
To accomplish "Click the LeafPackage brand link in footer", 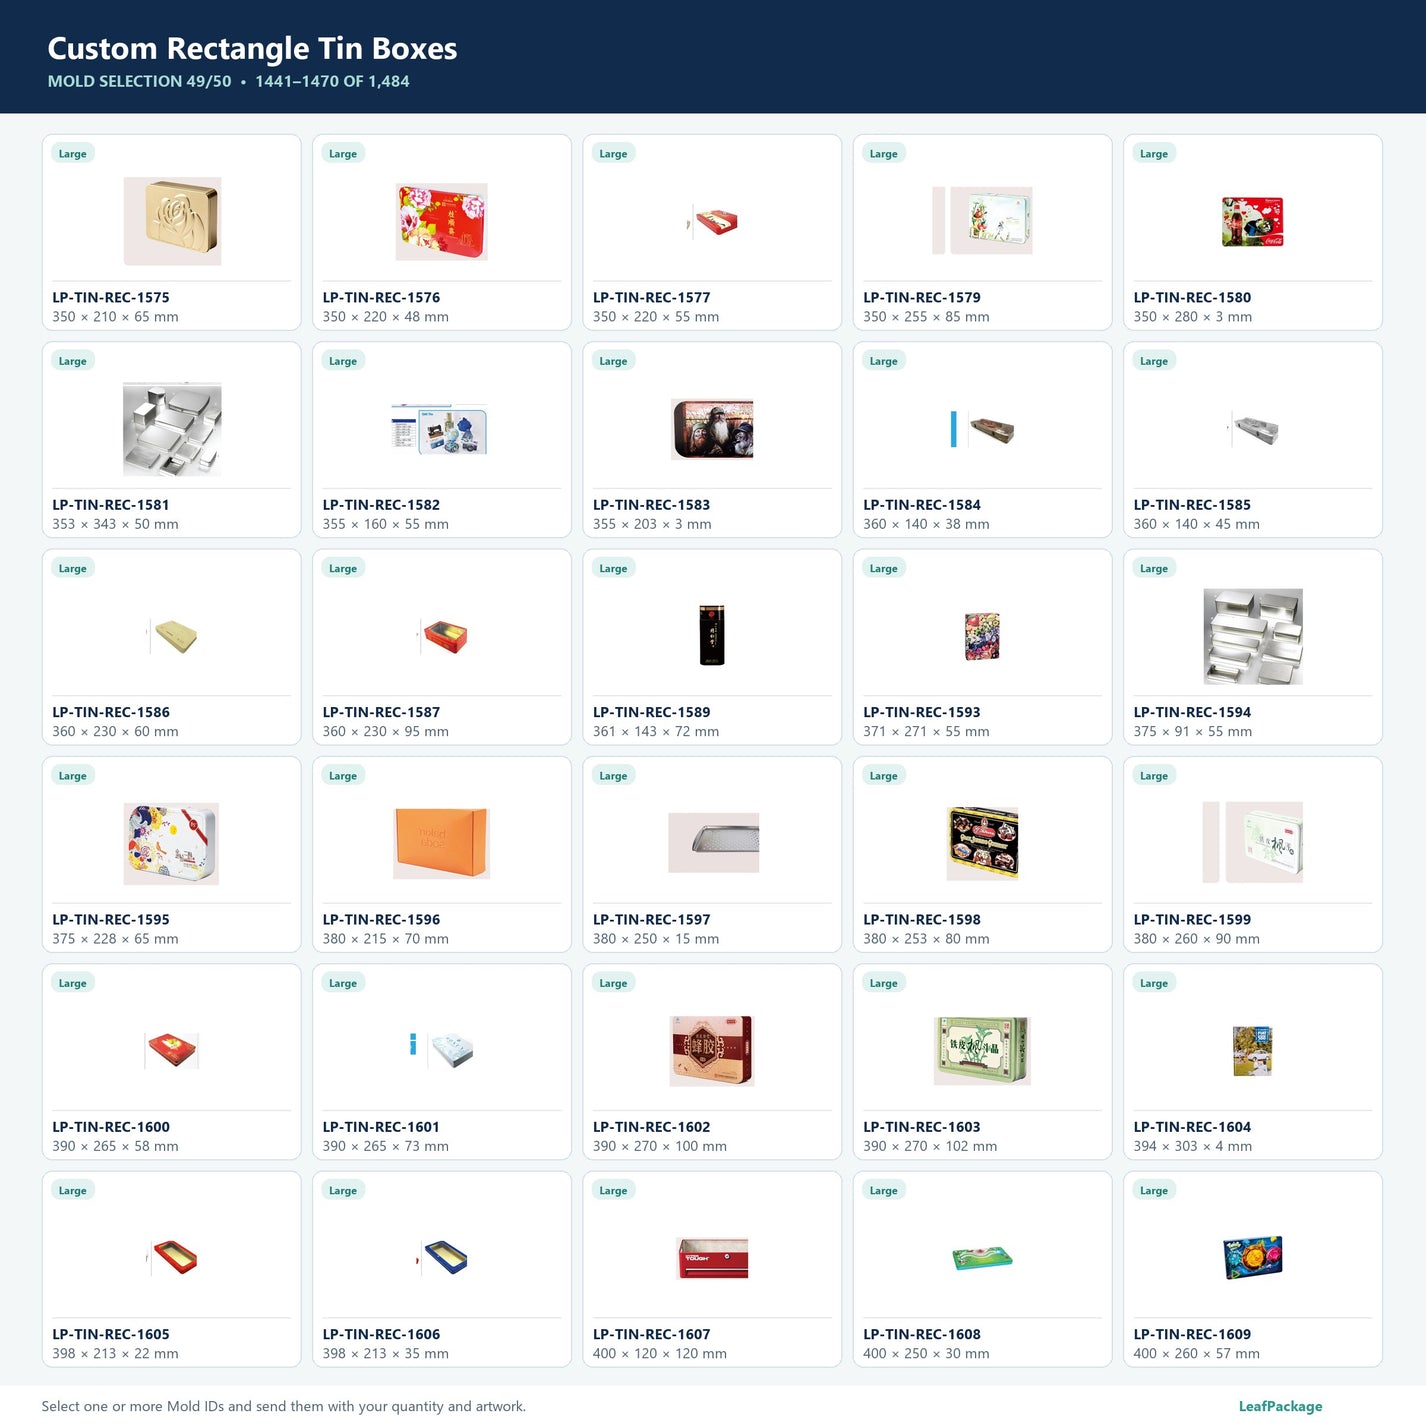I will 1280,1406.
